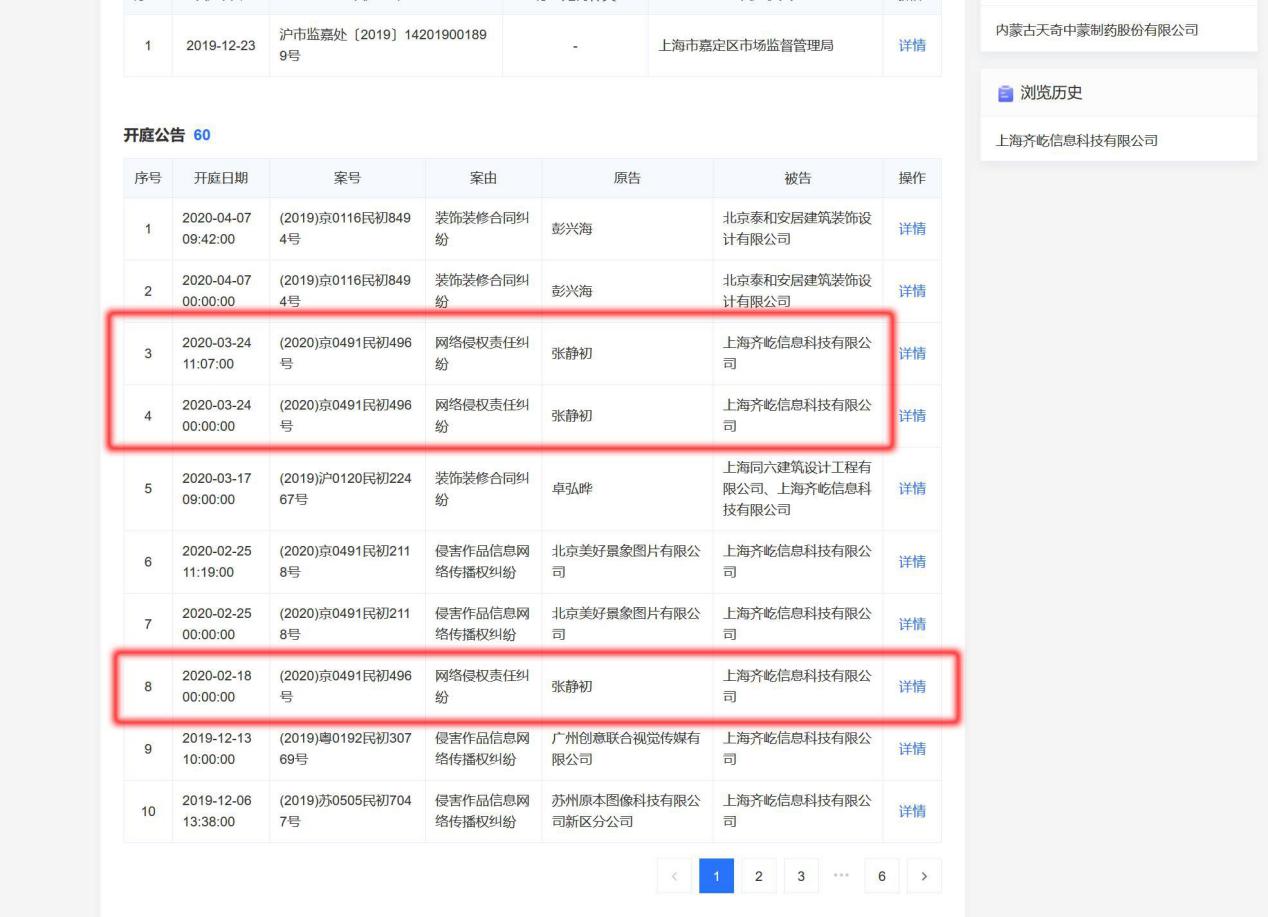Screen dimensions: 1268x917
Task: Click the pagination ellipsis to jump pages
Action: tap(840, 875)
